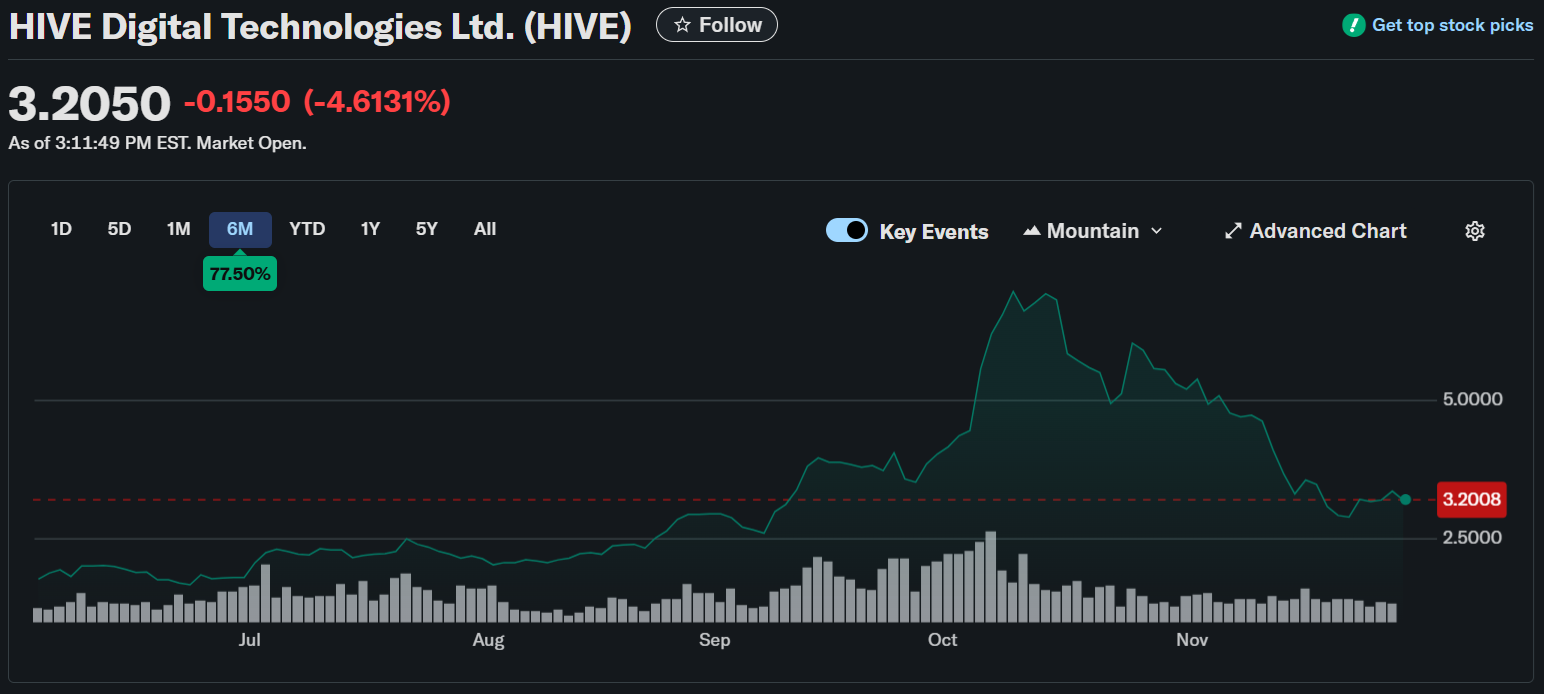Click the star icon in Follow button
Screen dimensions: 1544x694
coord(682,25)
